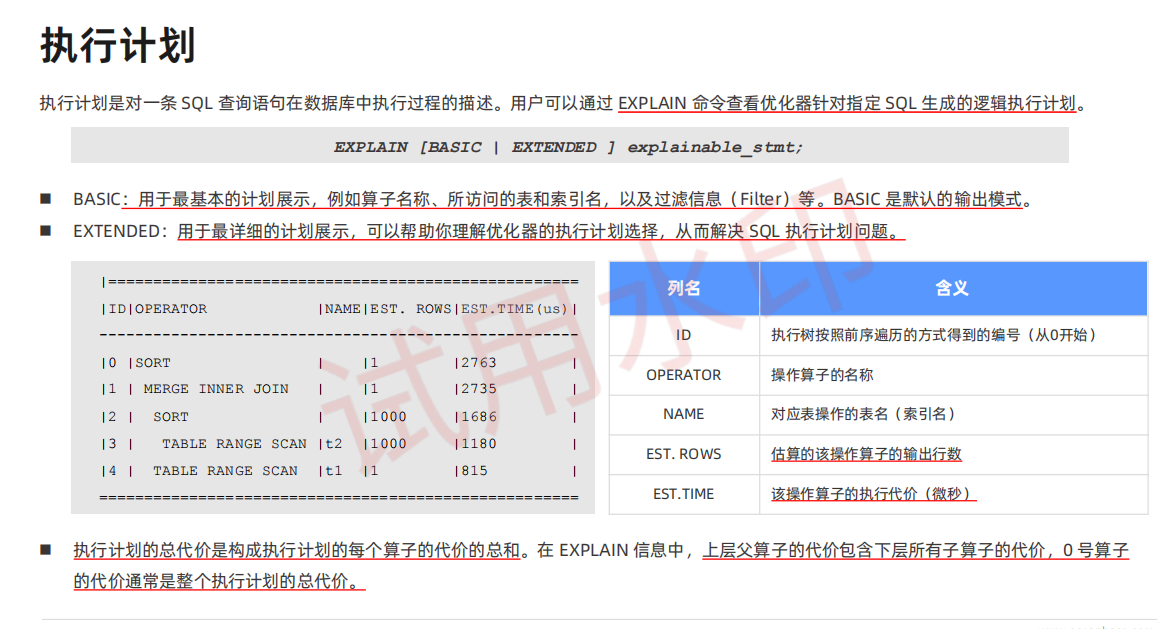1160x629 pixels.
Task: Click the TABLE RANGE SCAN t2 row
Action: click(x=234, y=443)
